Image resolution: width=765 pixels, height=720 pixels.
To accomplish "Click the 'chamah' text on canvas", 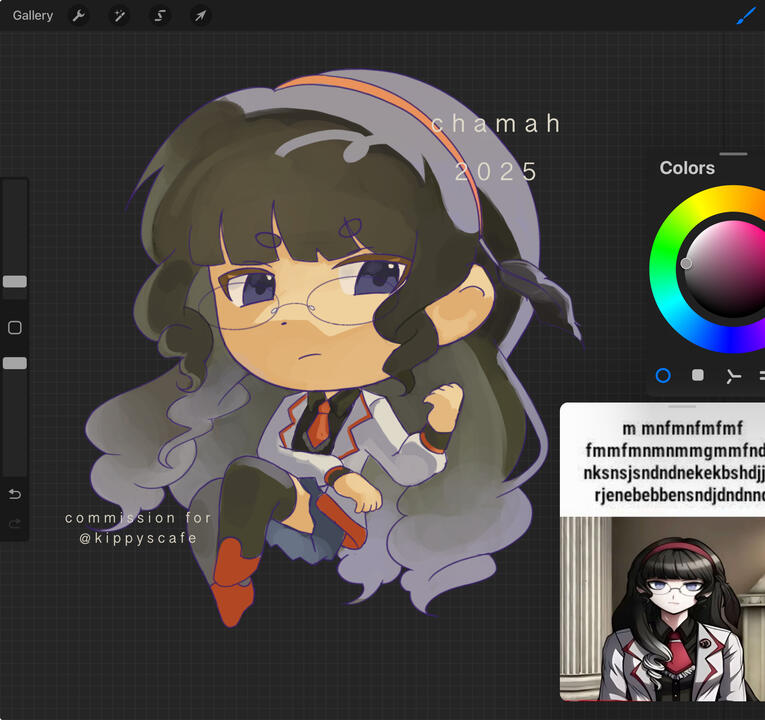I will (x=496, y=123).
